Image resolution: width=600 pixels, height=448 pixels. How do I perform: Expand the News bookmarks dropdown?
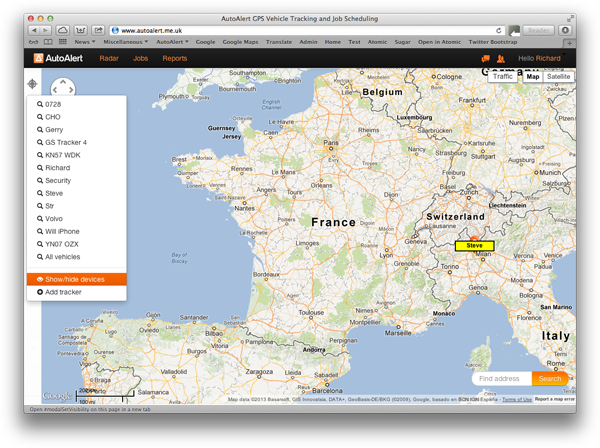(85, 42)
